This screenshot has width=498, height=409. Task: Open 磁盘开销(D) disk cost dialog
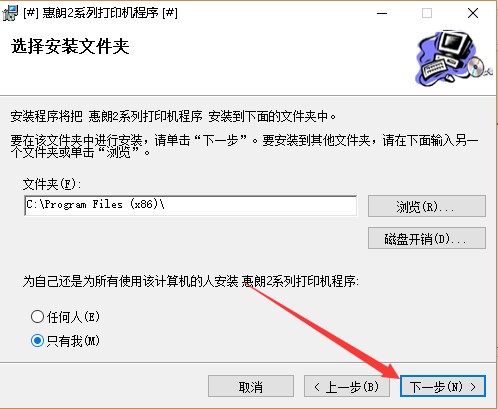click(427, 238)
